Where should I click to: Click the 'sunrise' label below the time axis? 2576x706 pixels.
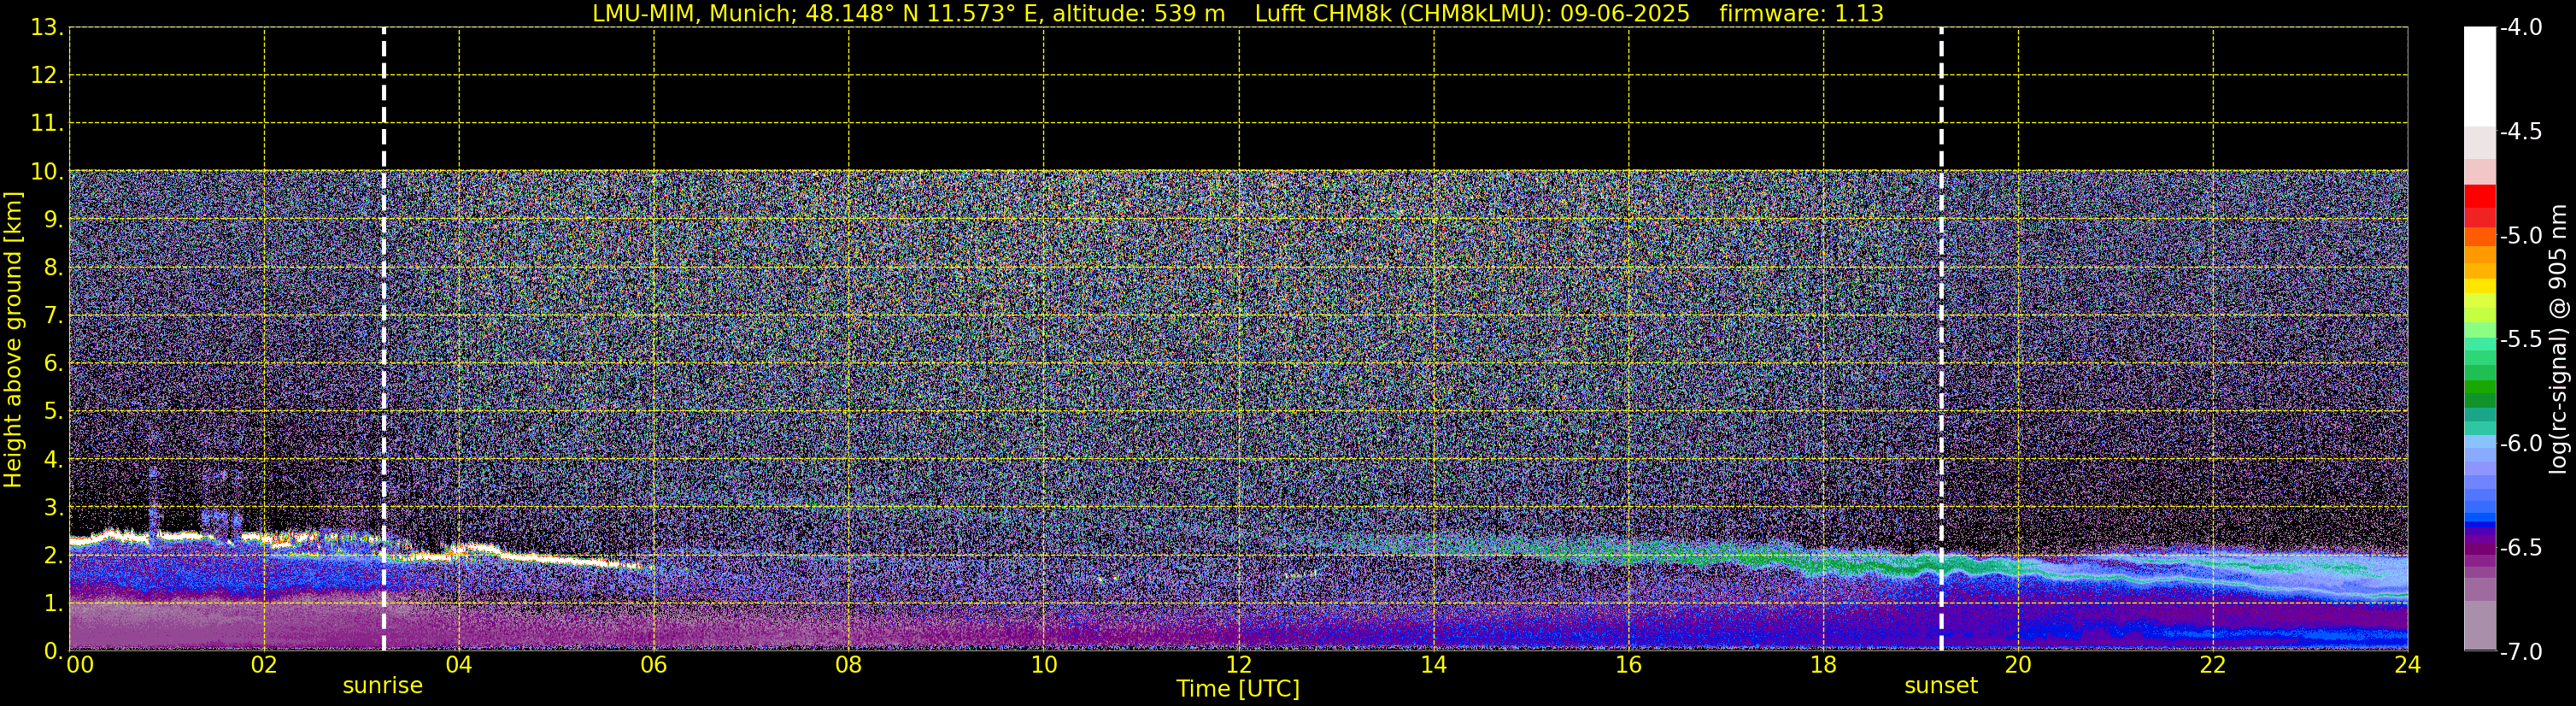pos(383,685)
